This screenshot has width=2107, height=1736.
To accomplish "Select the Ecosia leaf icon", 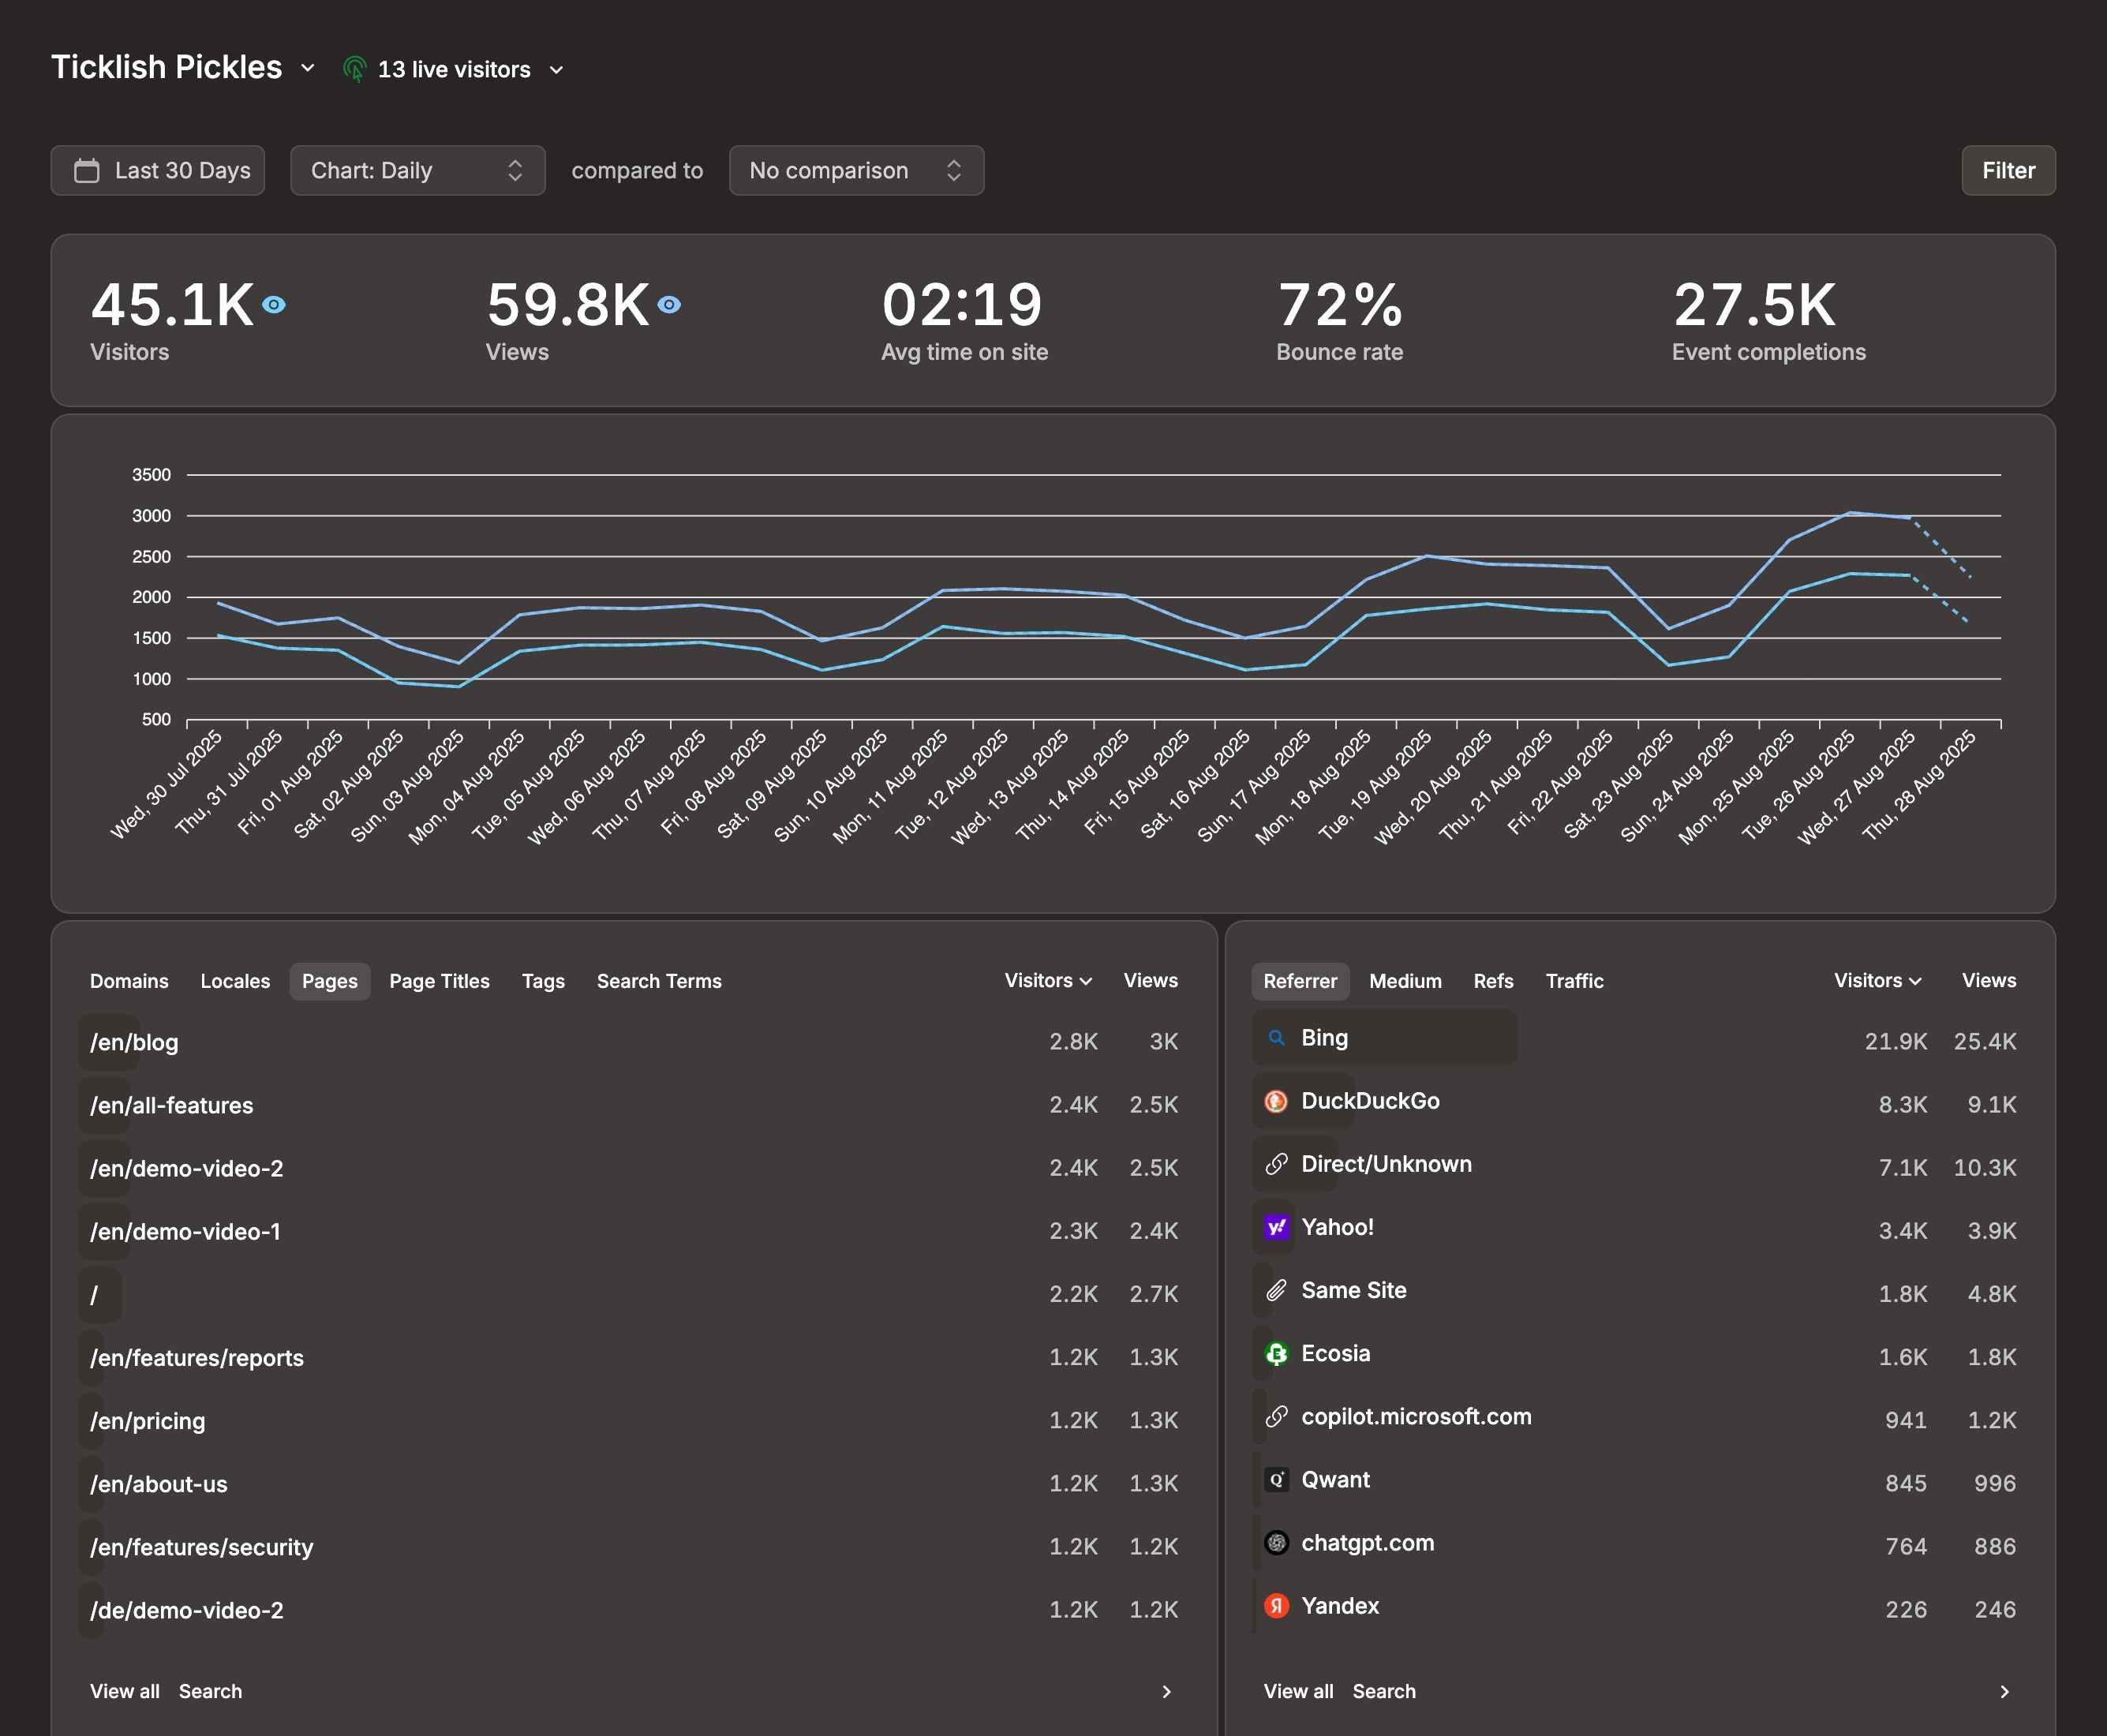I will (x=1277, y=1354).
